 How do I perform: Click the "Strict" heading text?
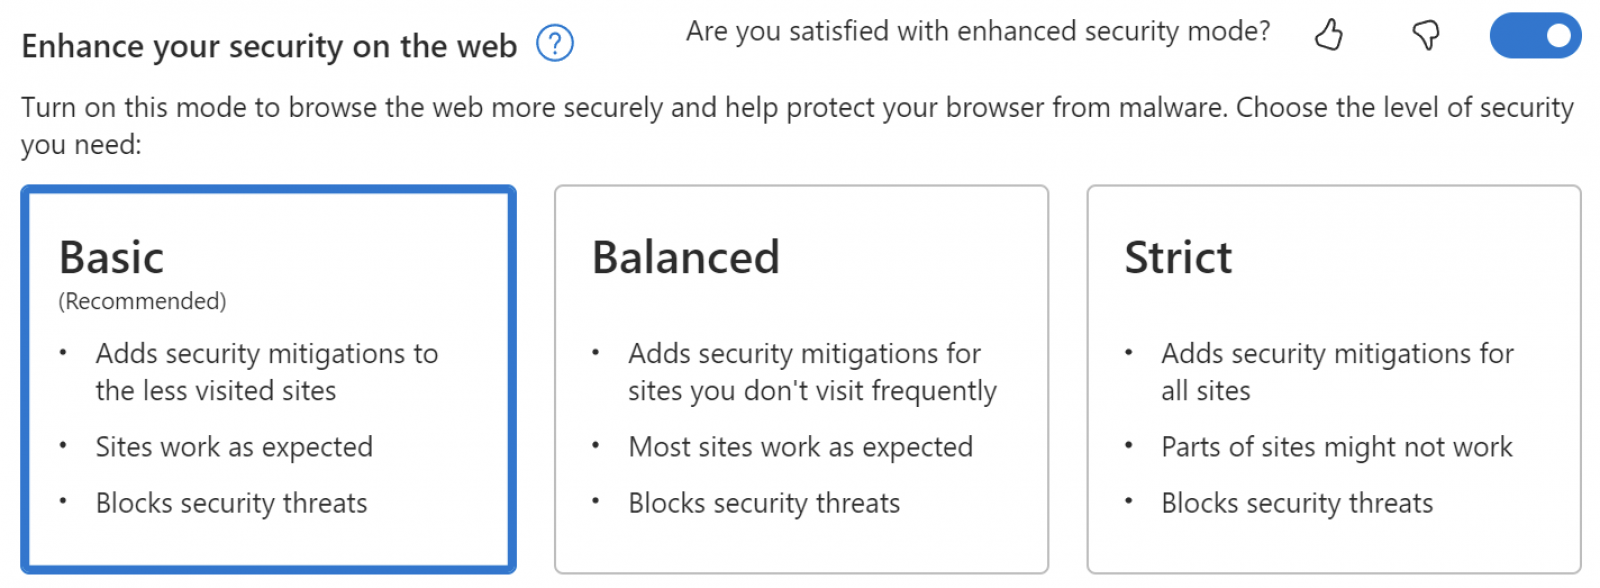pyautogui.click(x=1178, y=257)
